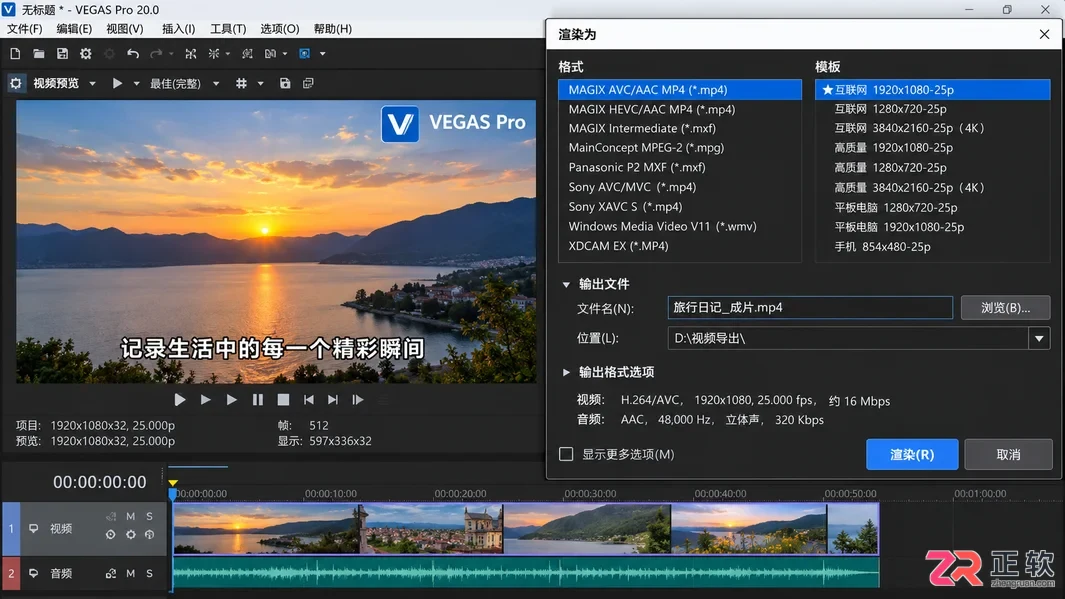1065x599 pixels.
Task: Open project properties gear in main toolbar
Action: [86, 54]
